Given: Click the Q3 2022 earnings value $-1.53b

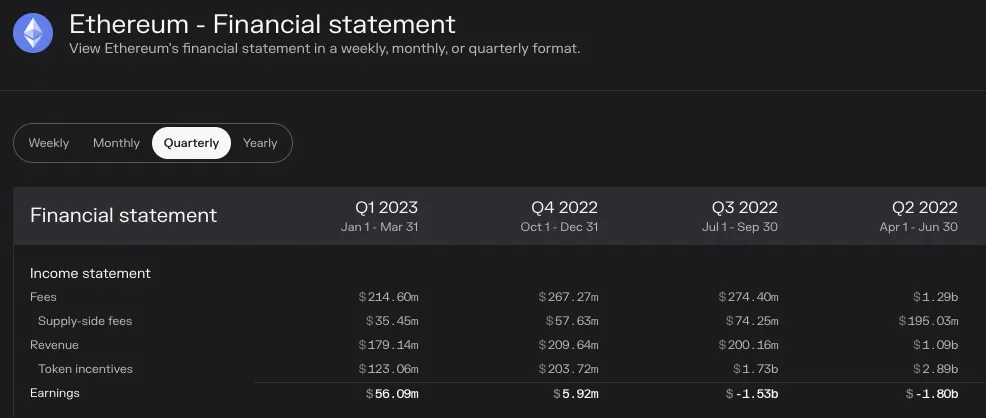Looking at the screenshot, I should click(751, 394).
